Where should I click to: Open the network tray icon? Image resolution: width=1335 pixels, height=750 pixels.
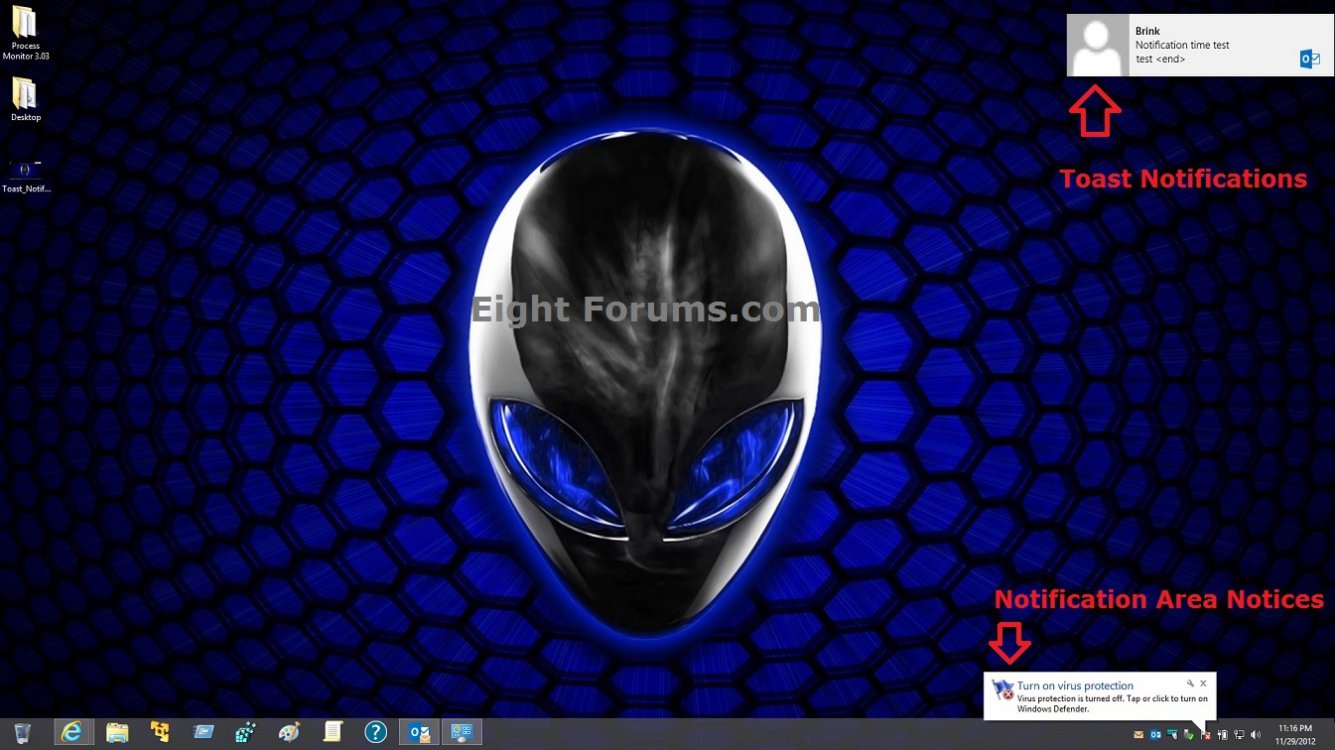(x=1239, y=735)
